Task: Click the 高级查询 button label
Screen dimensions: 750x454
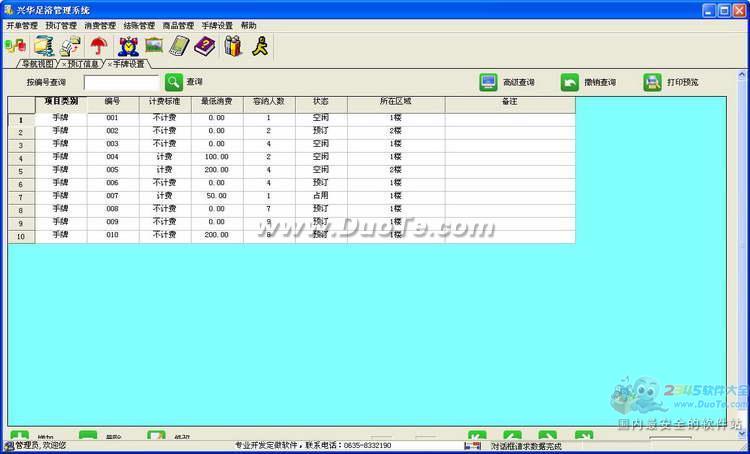Action: coord(519,82)
